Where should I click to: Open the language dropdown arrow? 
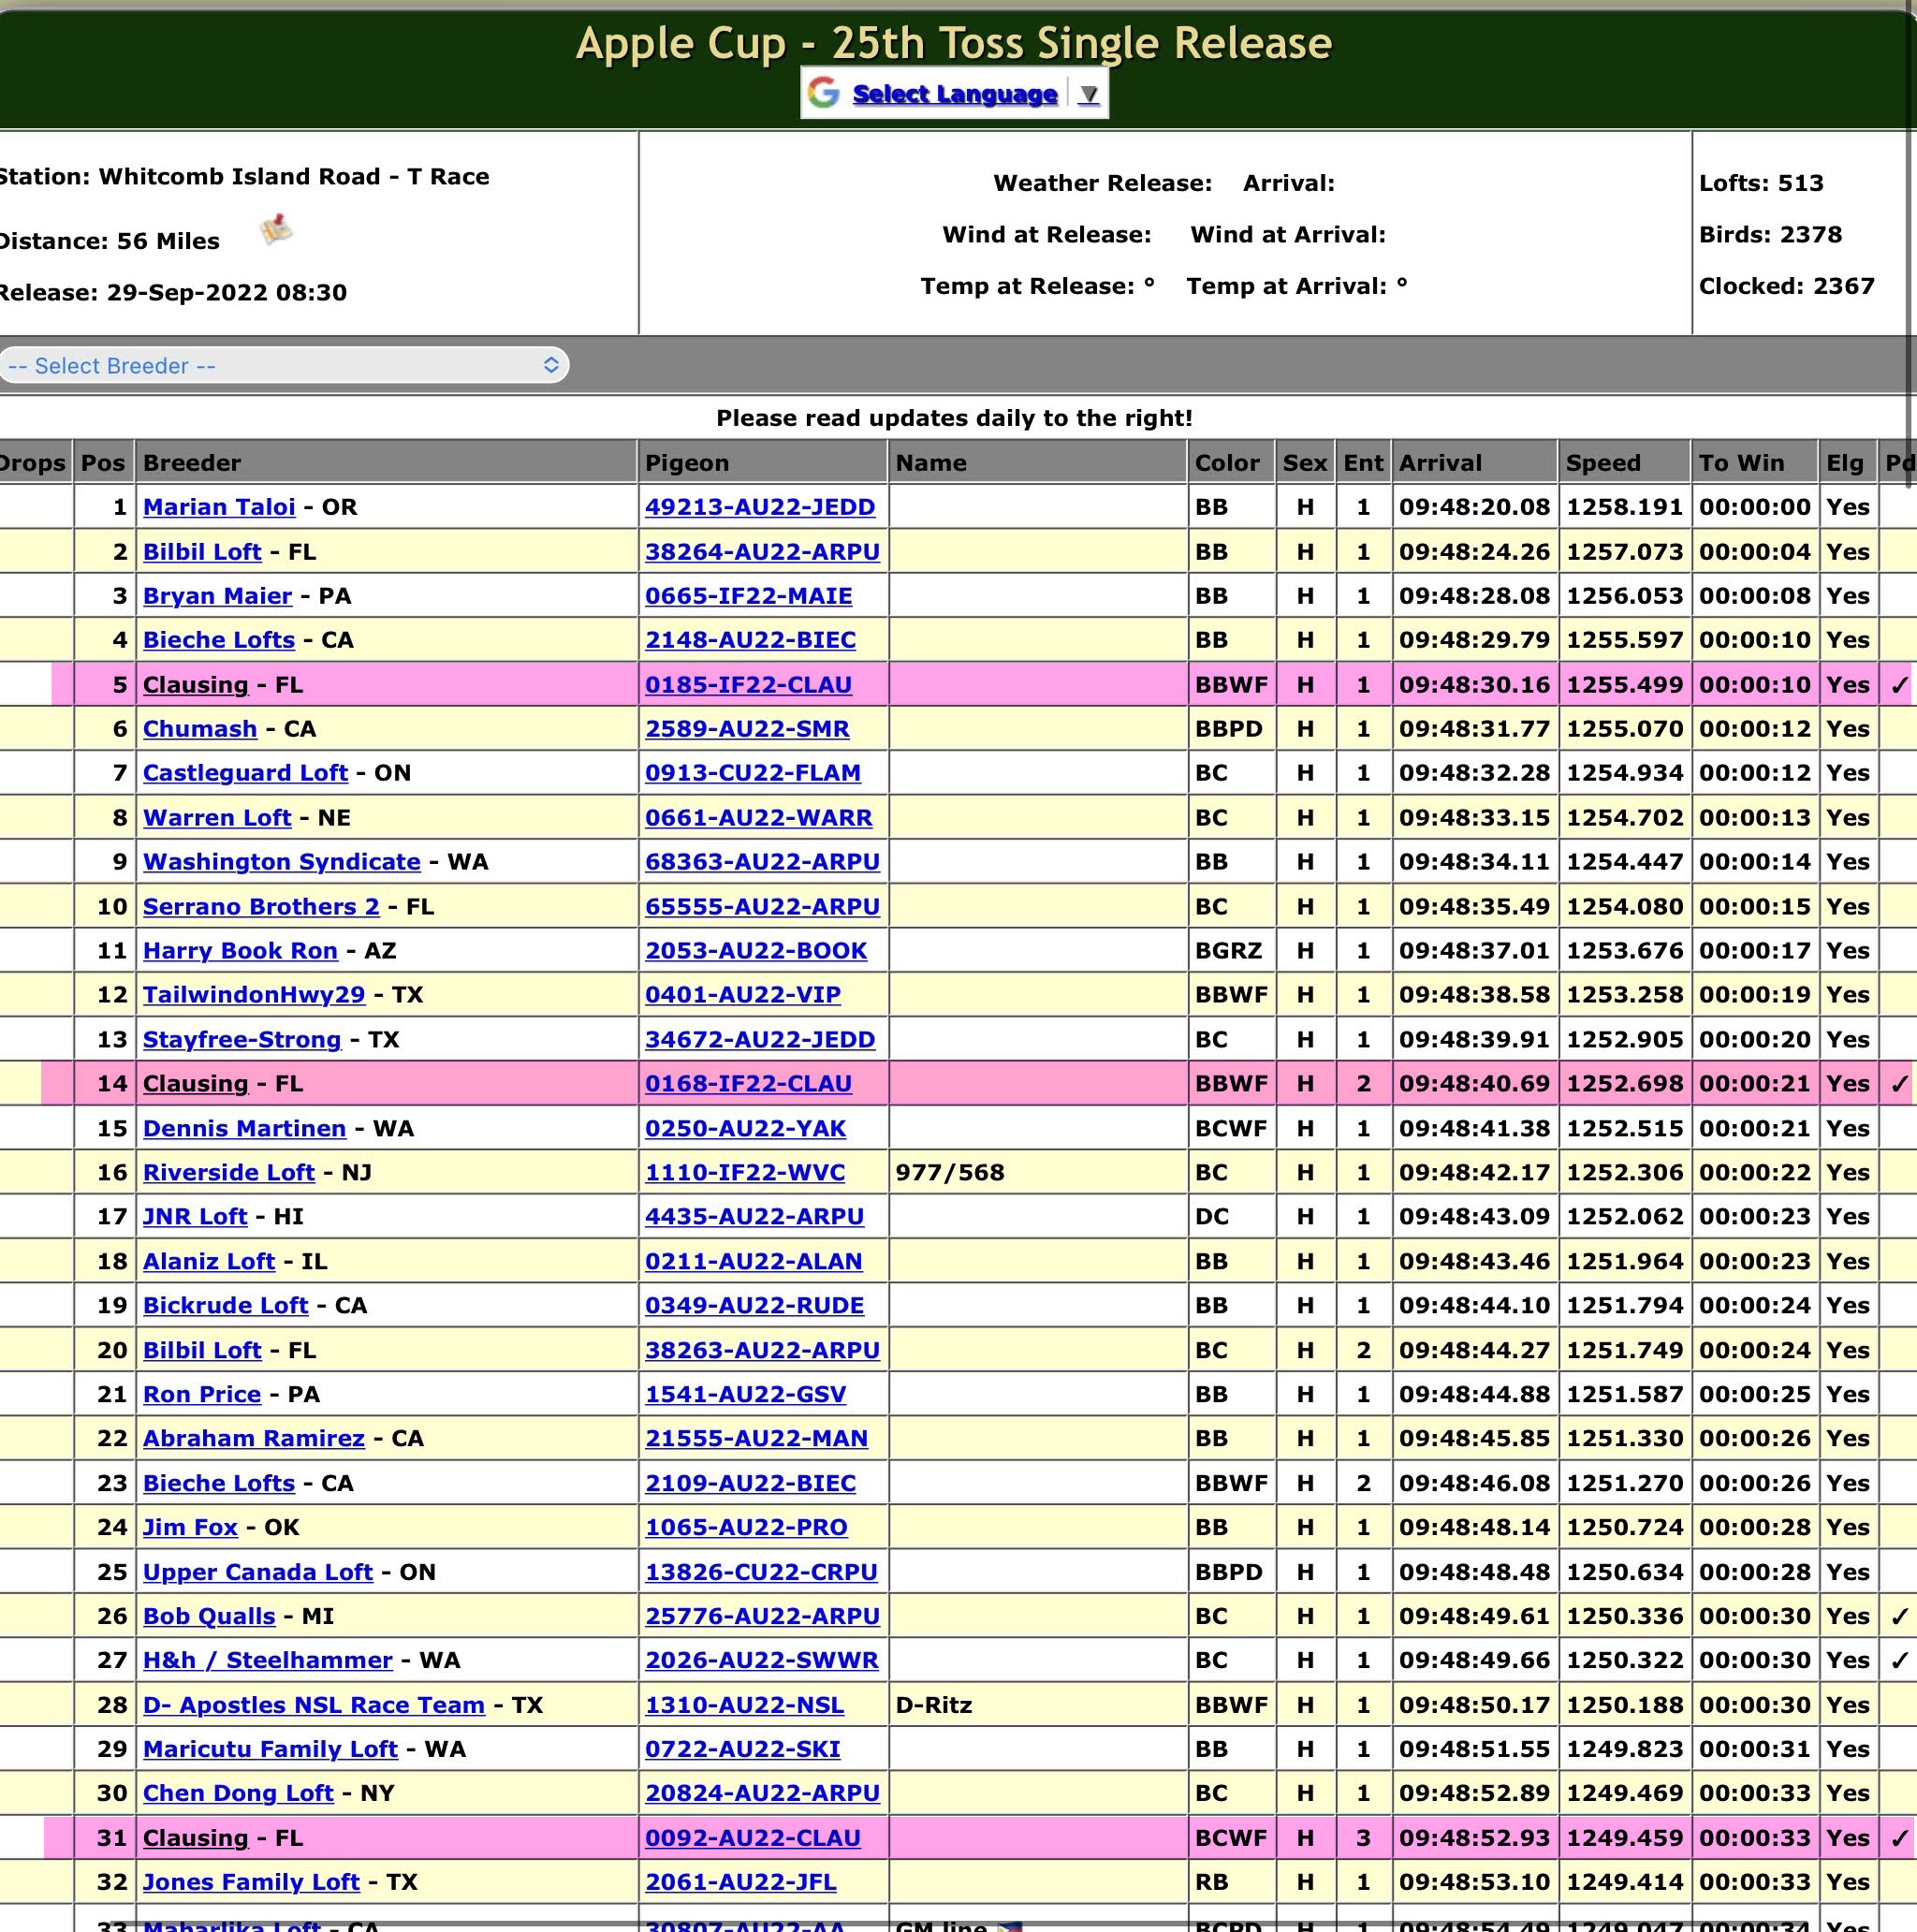pyautogui.click(x=1089, y=94)
